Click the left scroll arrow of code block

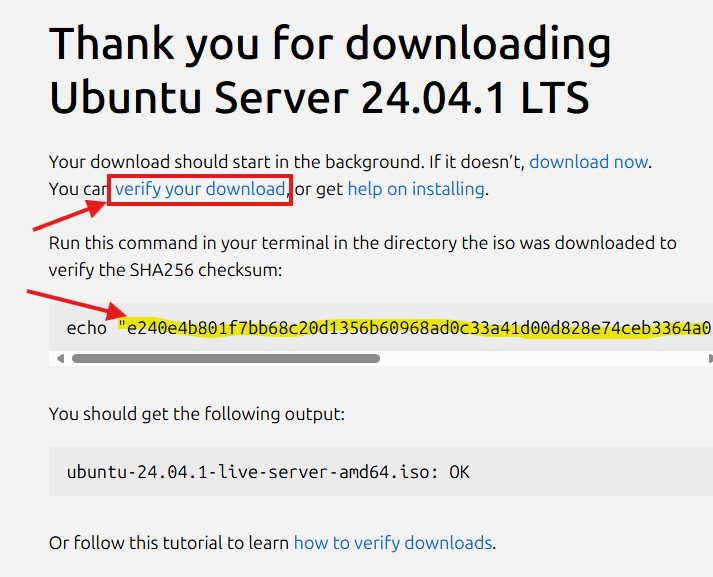pos(60,359)
